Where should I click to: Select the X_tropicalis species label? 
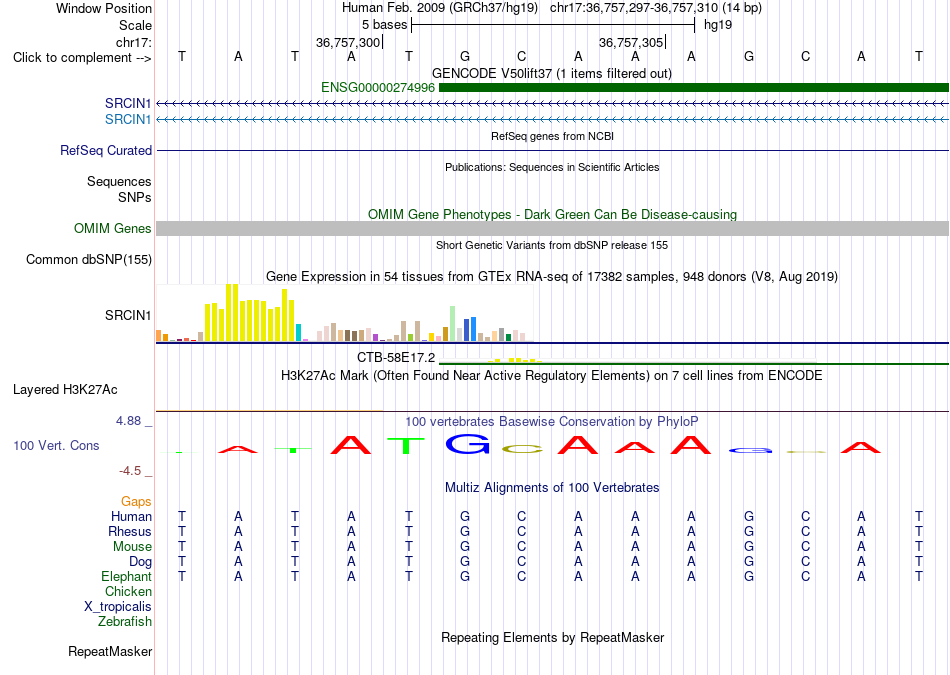point(118,607)
